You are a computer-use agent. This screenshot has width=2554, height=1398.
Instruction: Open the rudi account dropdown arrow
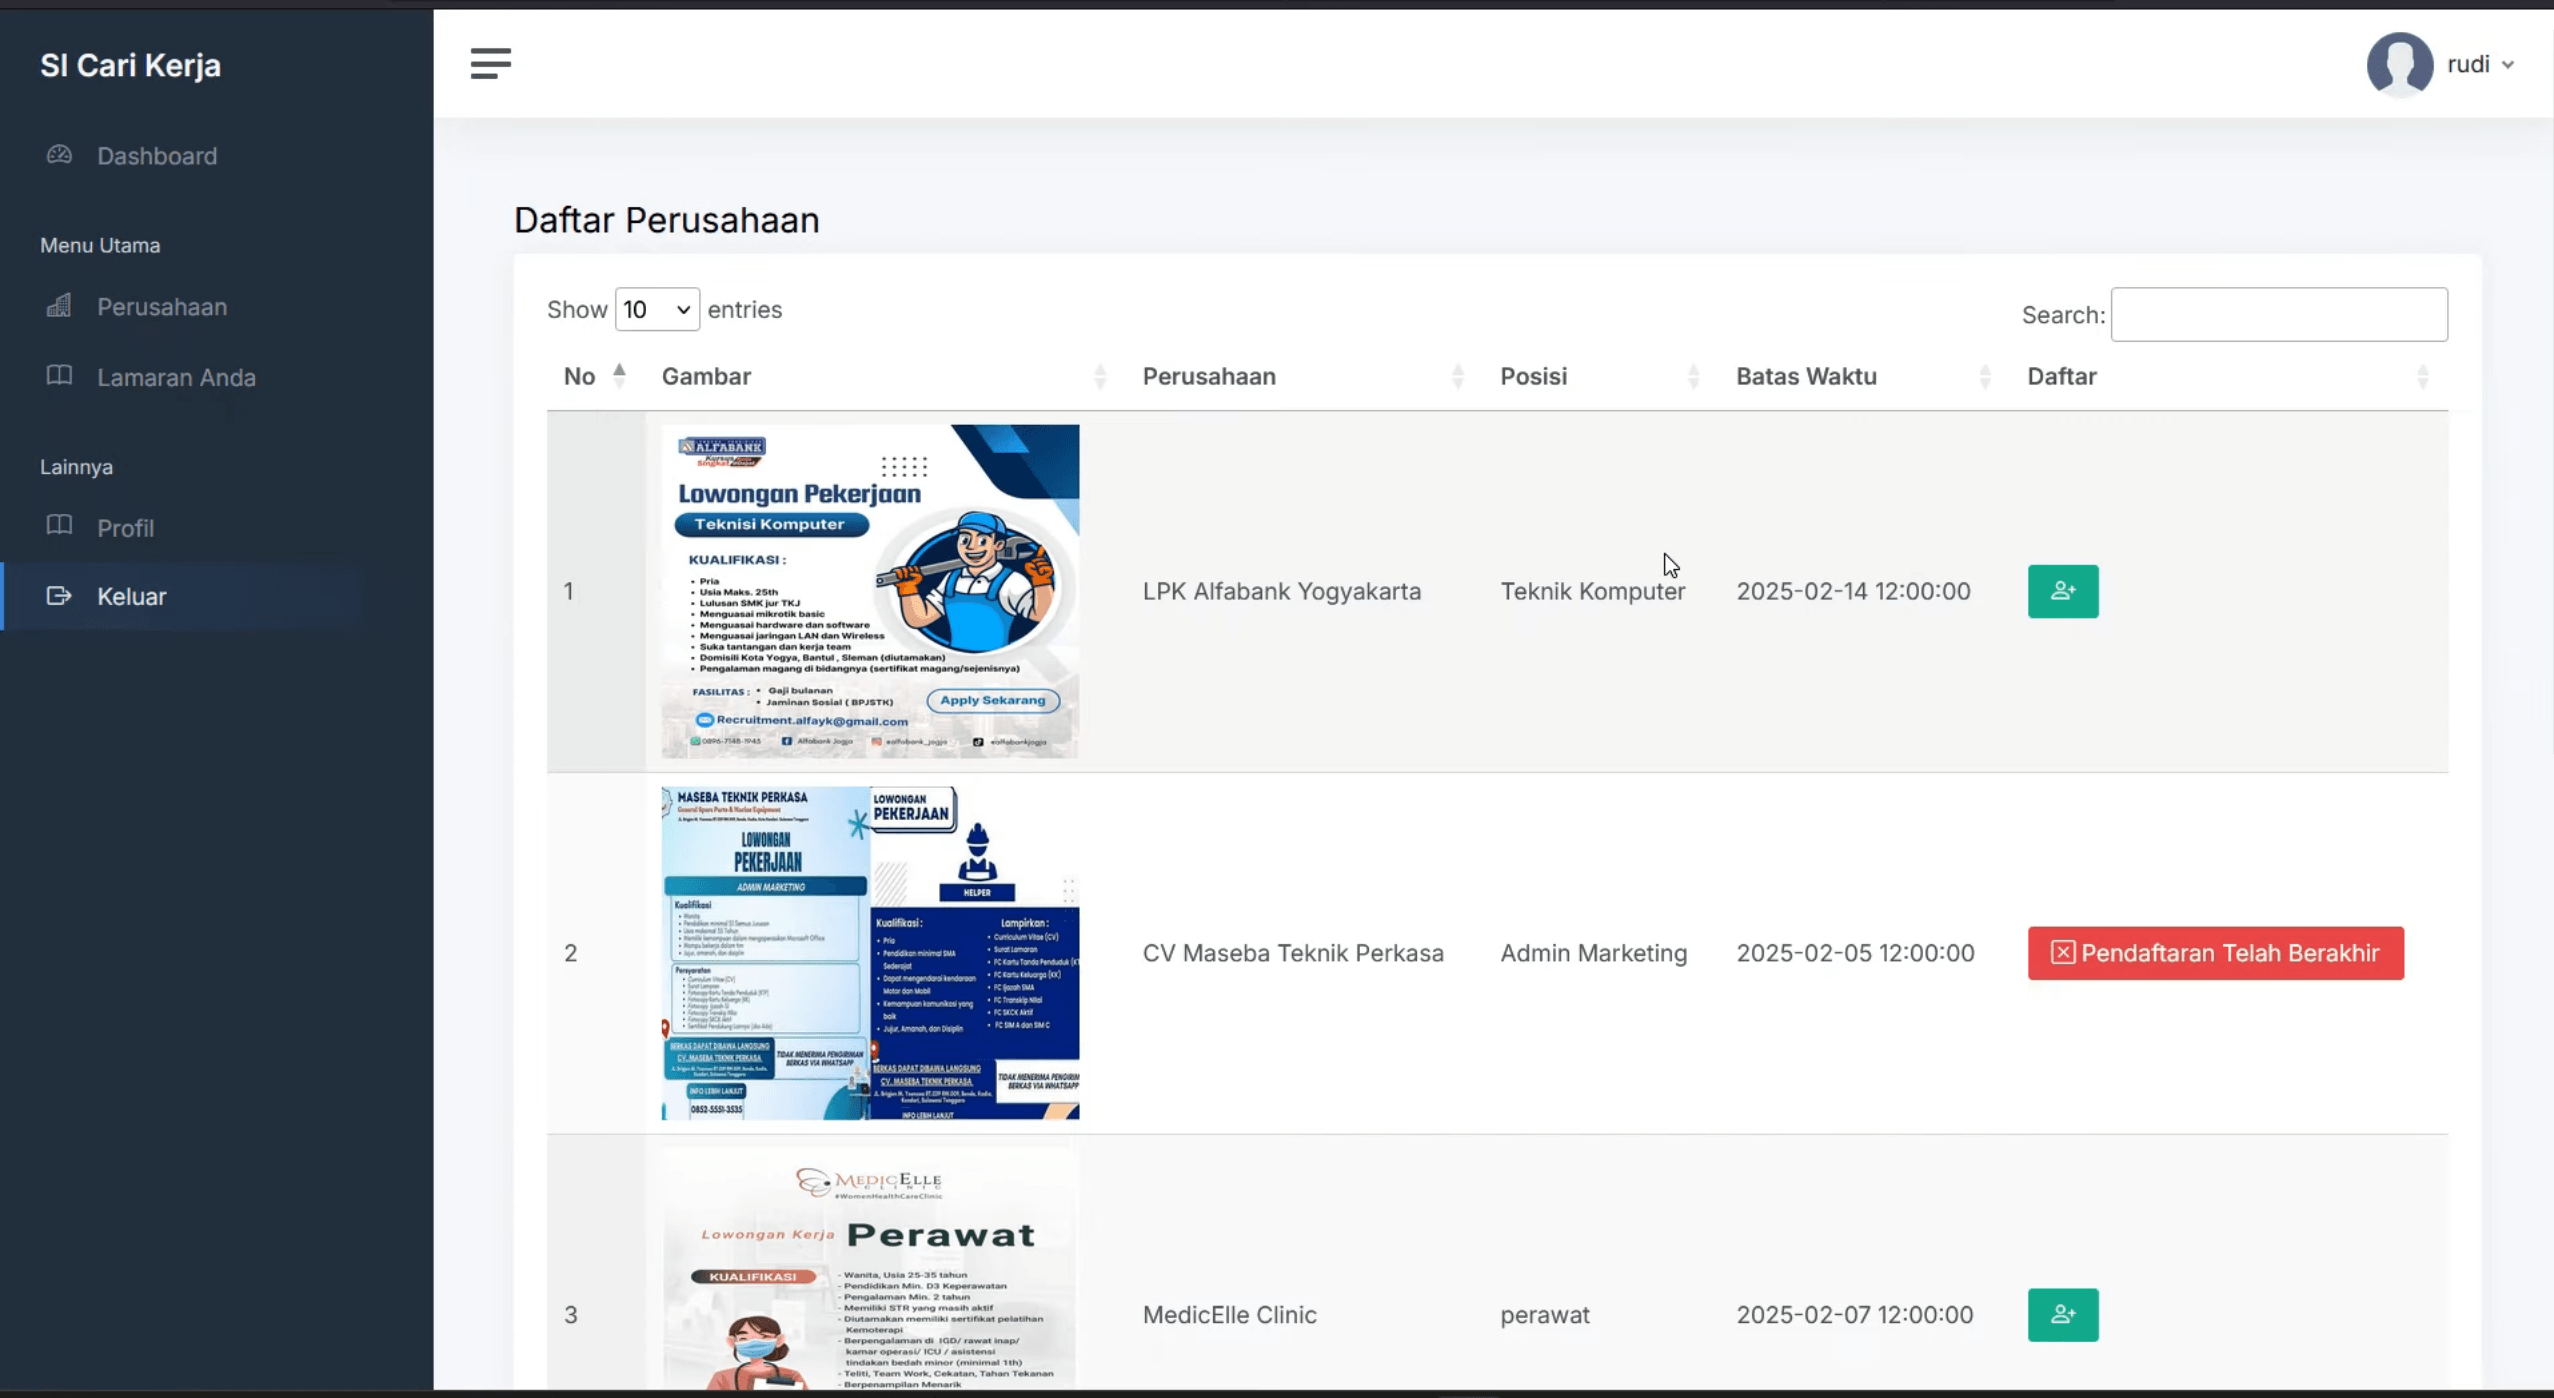(x=2508, y=65)
